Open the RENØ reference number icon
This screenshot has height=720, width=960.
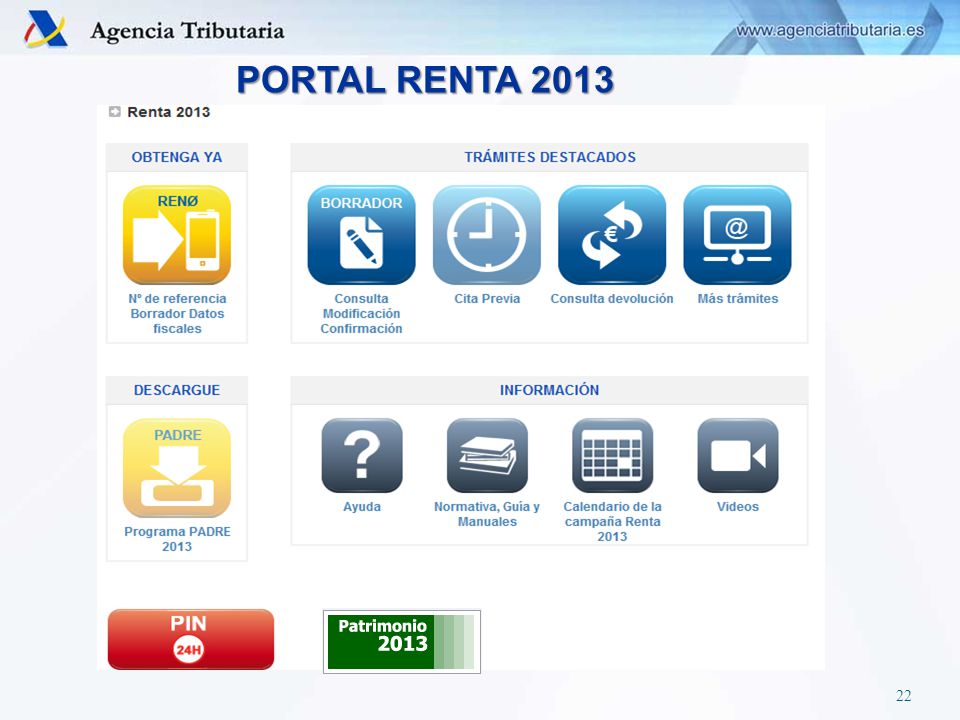[x=177, y=234]
